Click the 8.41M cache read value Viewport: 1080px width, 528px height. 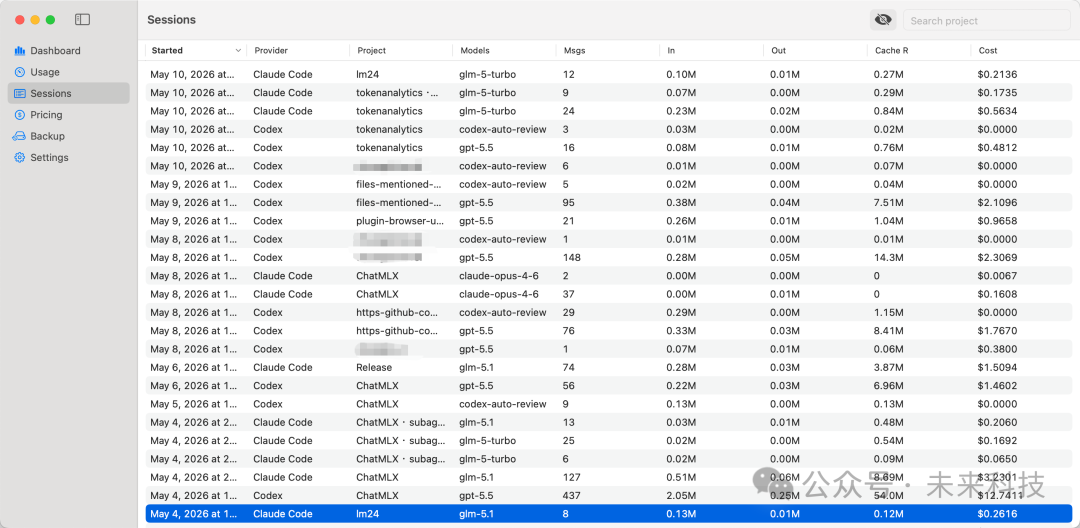[889, 330]
